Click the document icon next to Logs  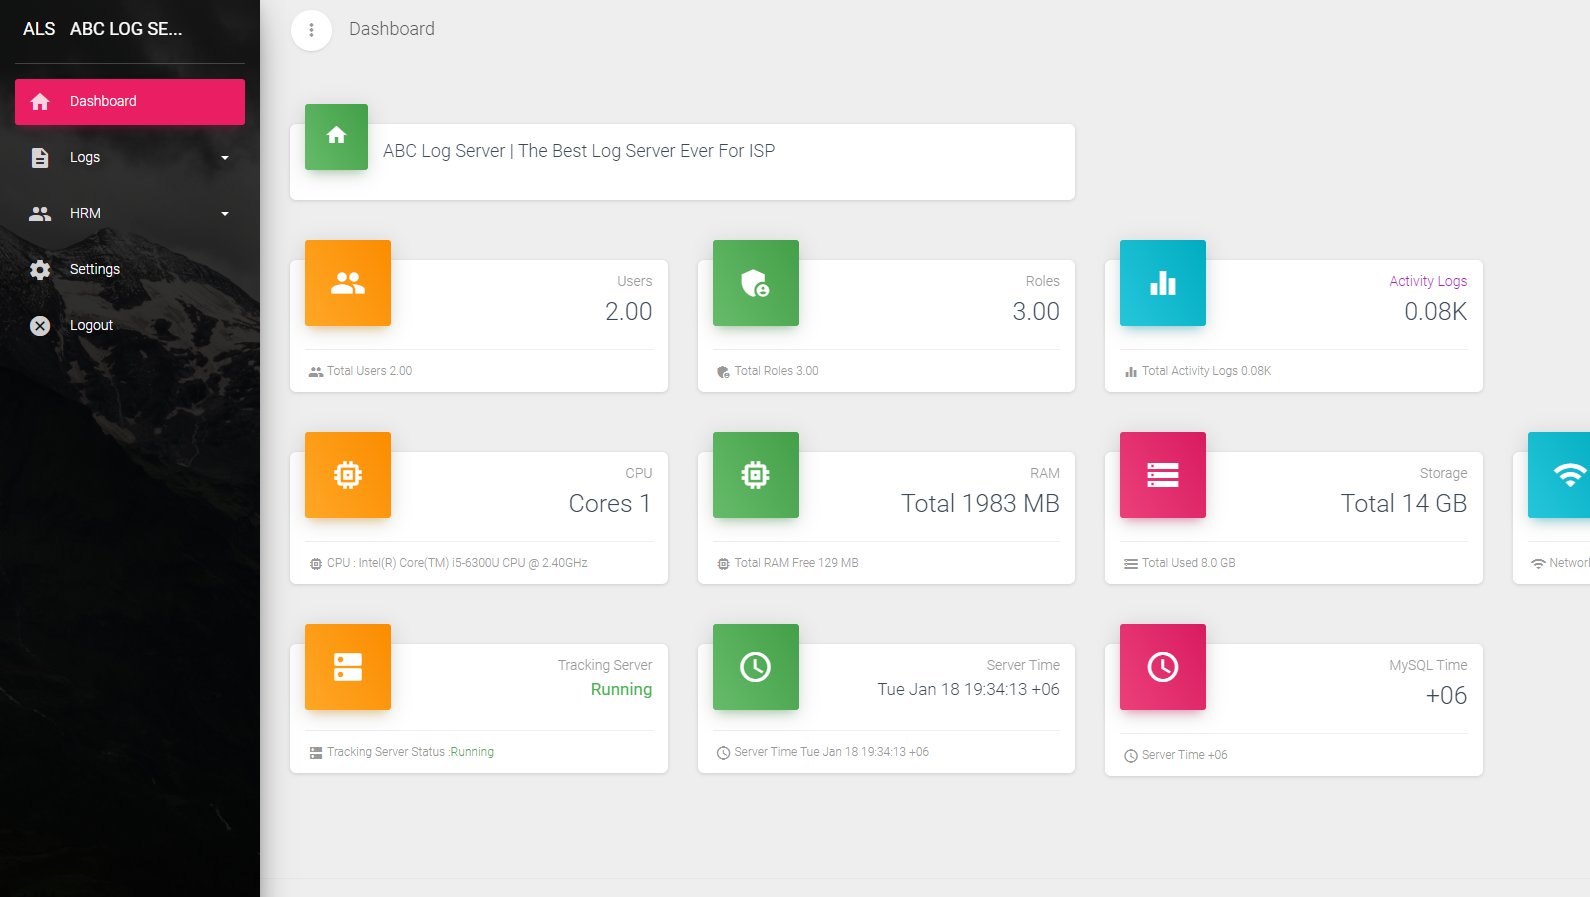pos(40,158)
